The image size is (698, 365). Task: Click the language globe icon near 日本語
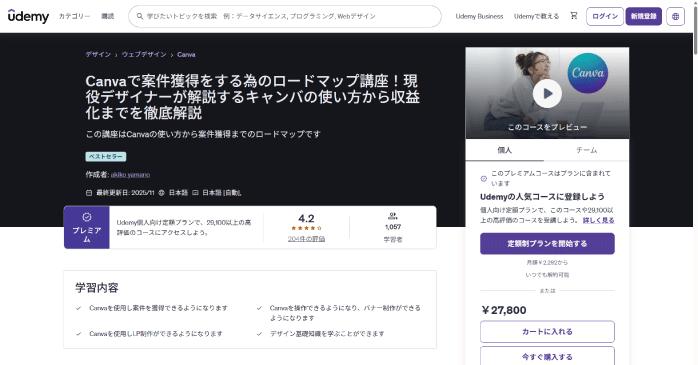click(161, 193)
